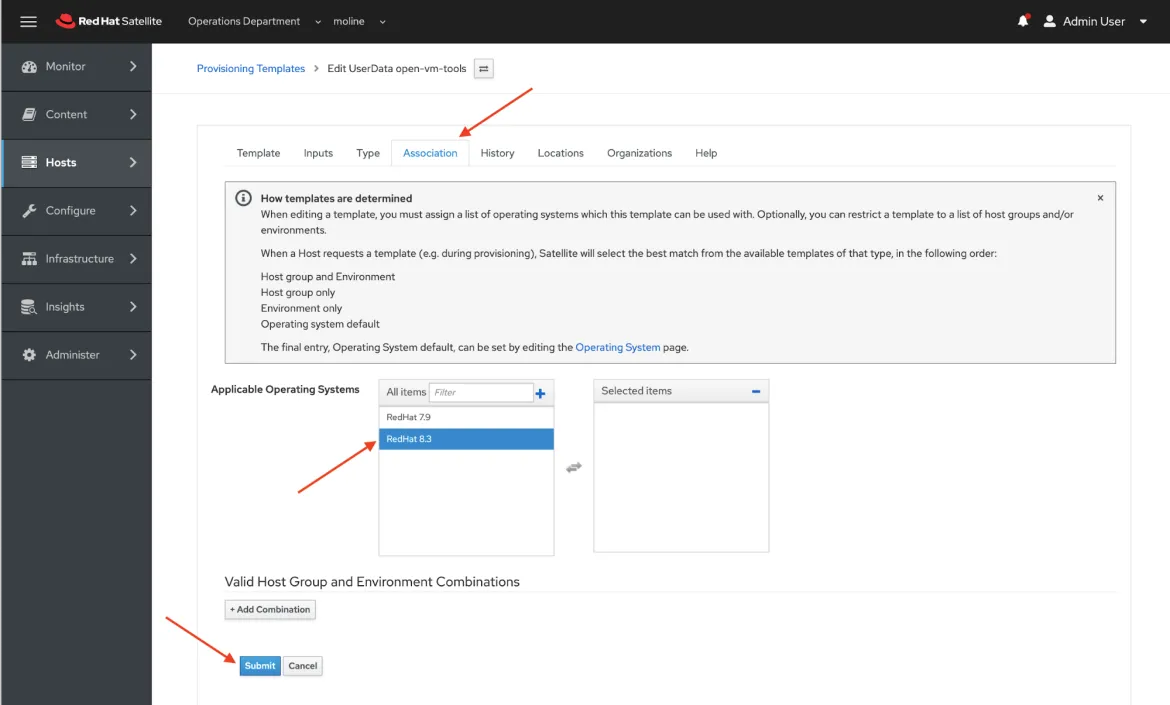Expand the Configure sidebar menu
This screenshot has width=1170, height=705.
[x=76, y=211]
